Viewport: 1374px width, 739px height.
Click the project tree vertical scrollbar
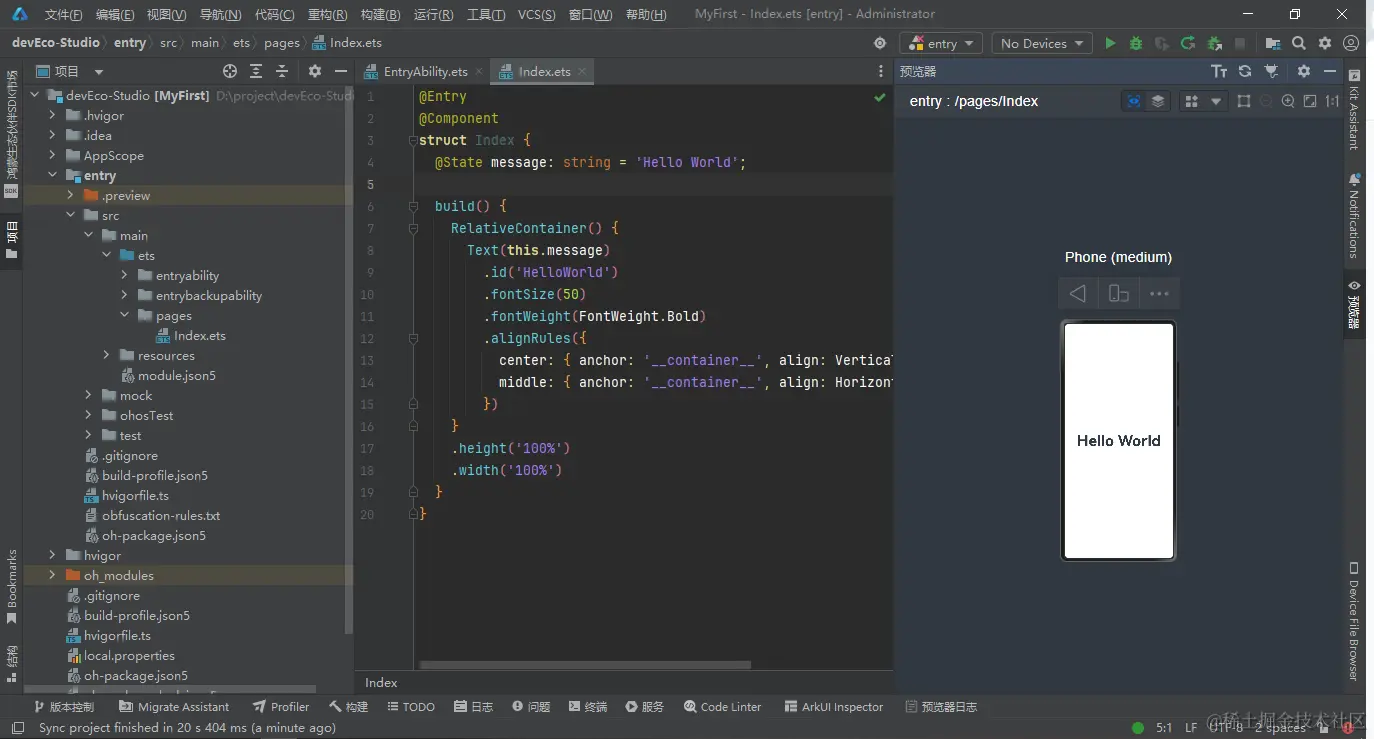[348, 360]
